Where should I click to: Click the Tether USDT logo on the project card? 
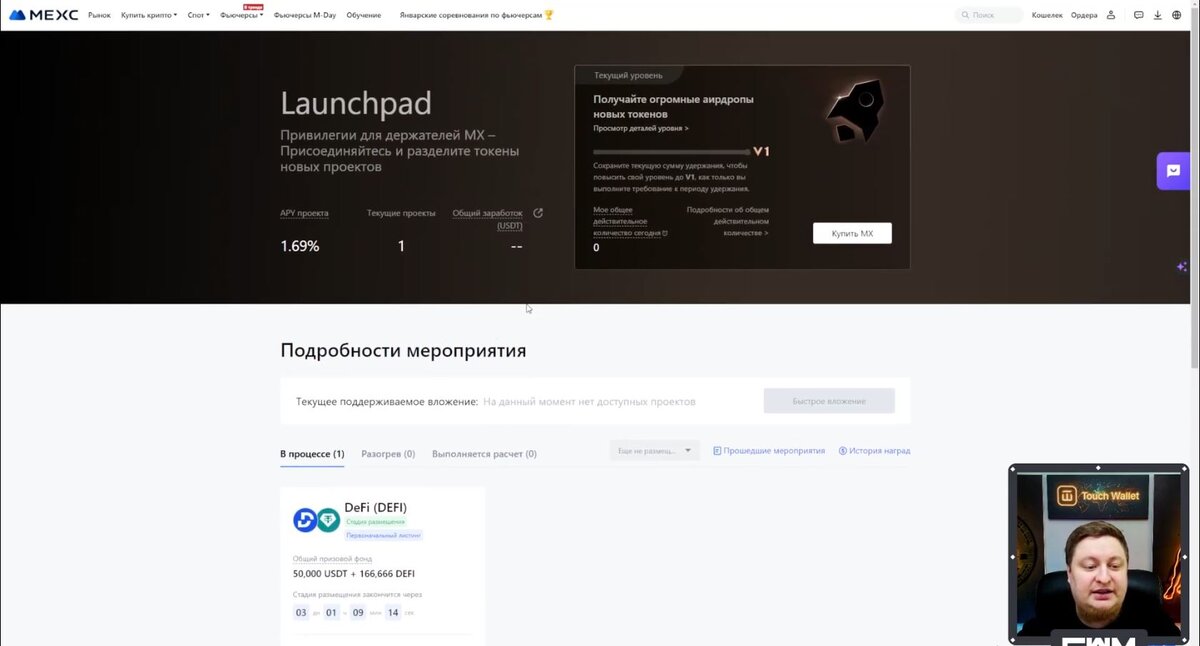click(328, 520)
